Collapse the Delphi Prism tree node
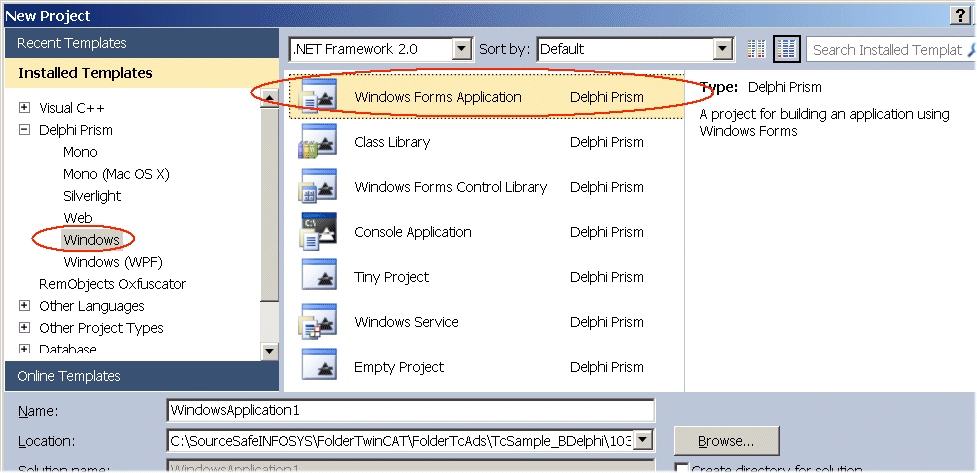 (x=24, y=130)
